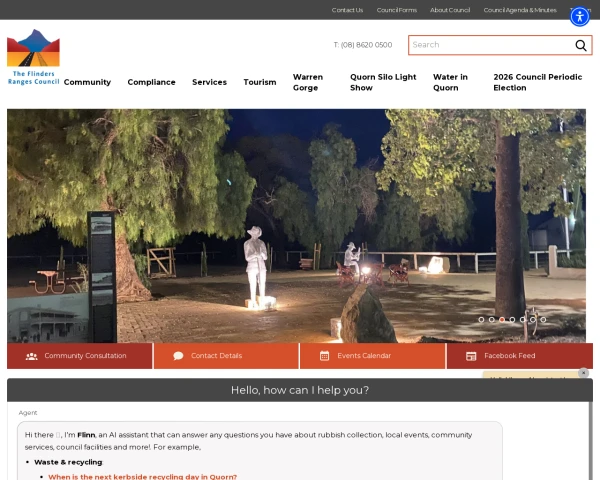Open the Tourism menu
Image resolution: width=600 pixels, height=480 pixels.
point(260,82)
